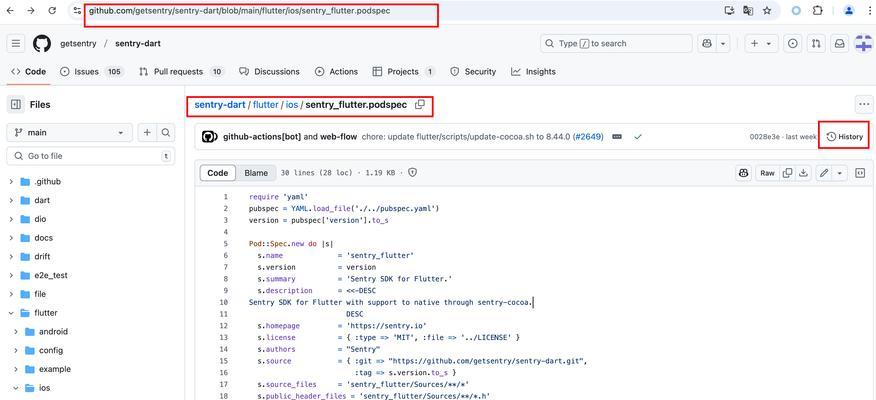This screenshot has height=400, width=876.
Task: Ask Copilot about this file icon
Action: pyautogui.click(x=743, y=173)
